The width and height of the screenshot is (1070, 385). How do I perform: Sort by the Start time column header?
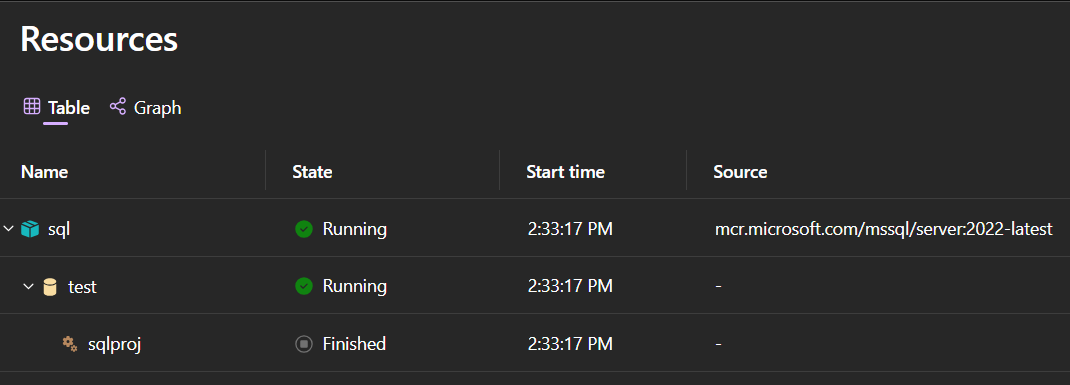565,171
